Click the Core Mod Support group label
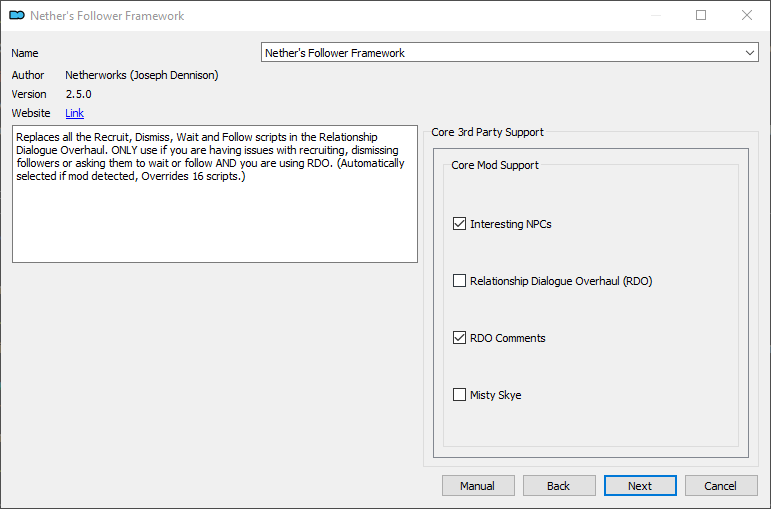Image resolution: width=771 pixels, height=509 pixels. [x=495, y=165]
